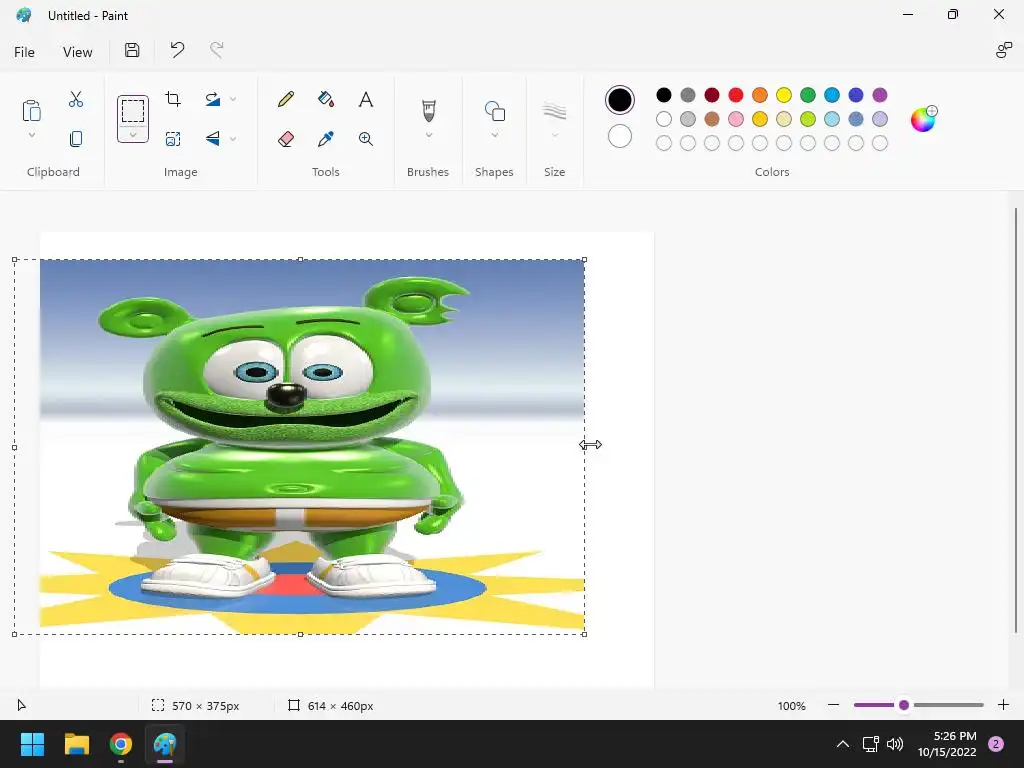Image resolution: width=1024 pixels, height=768 pixels.
Task: Pick the orange color swatch
Action: (x=760, y=95)
